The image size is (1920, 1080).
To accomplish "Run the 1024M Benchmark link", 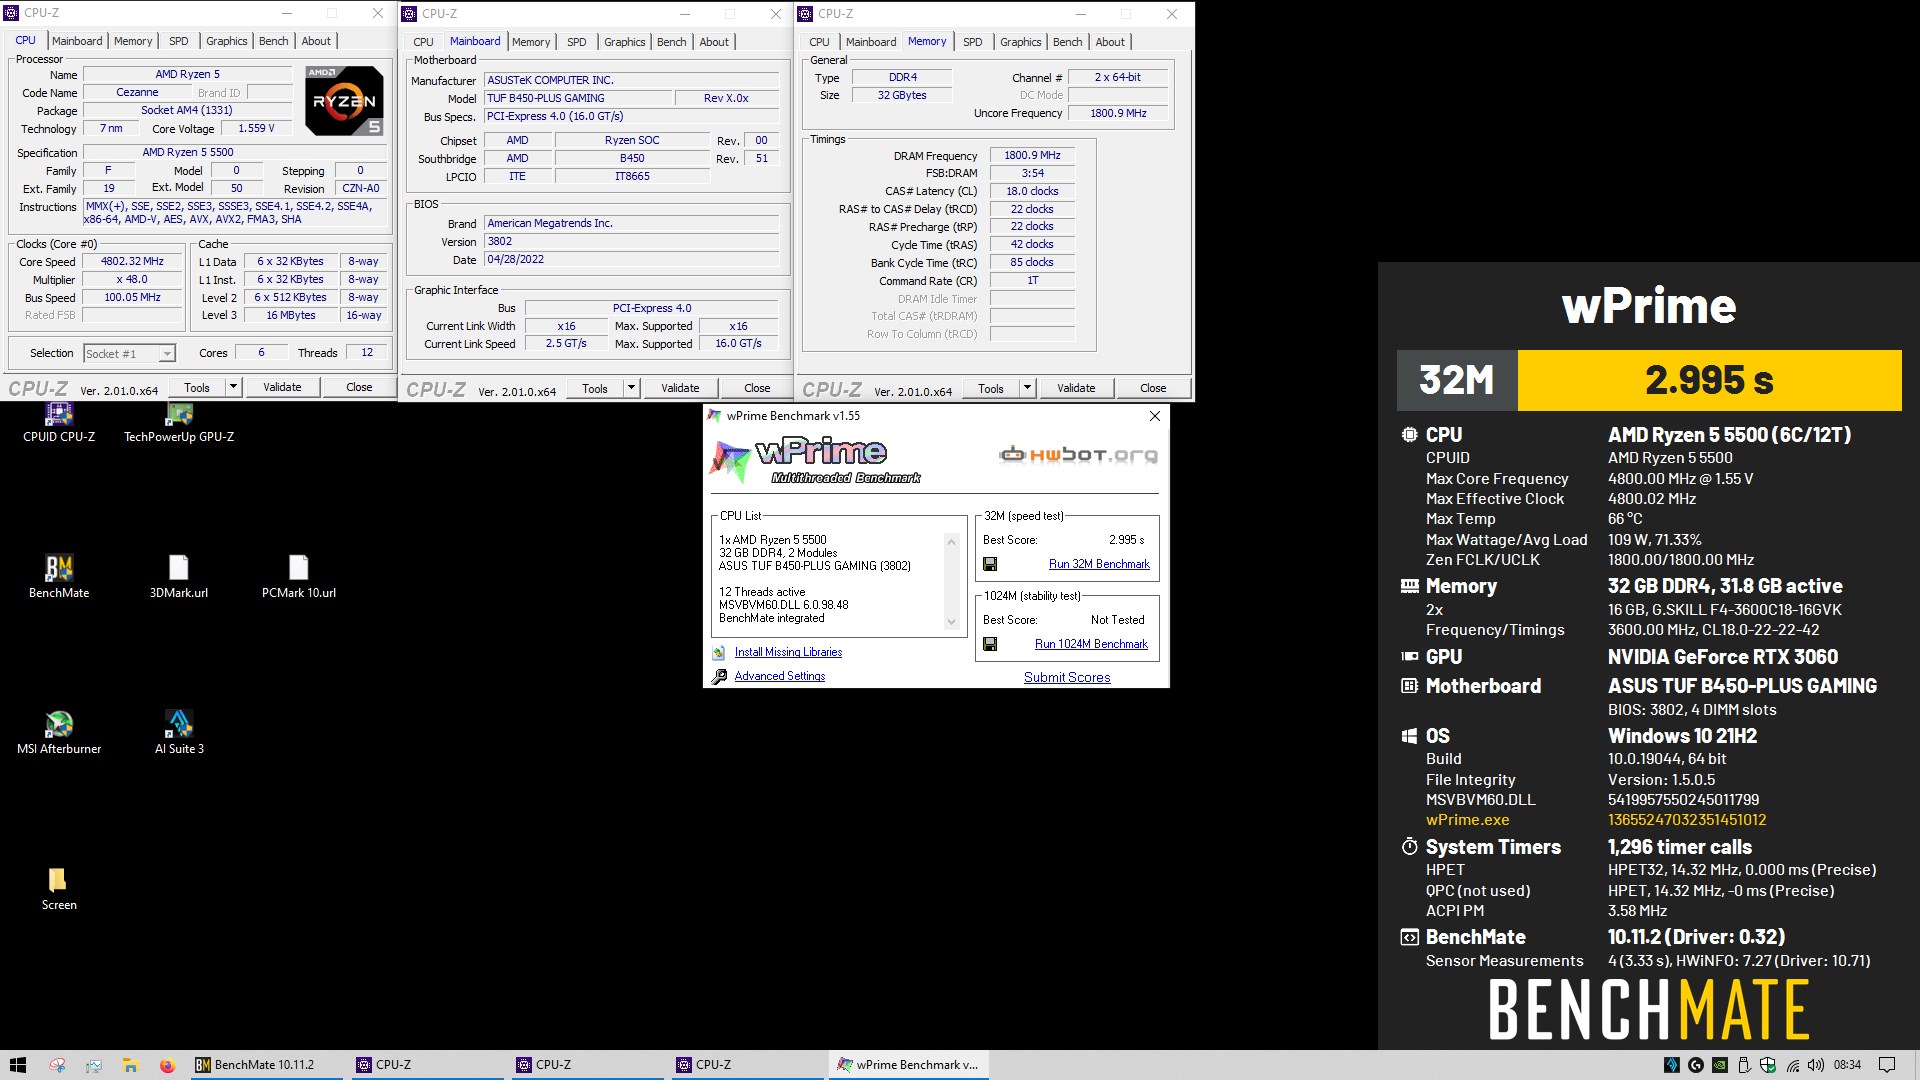I will [x=1091, y=645].
